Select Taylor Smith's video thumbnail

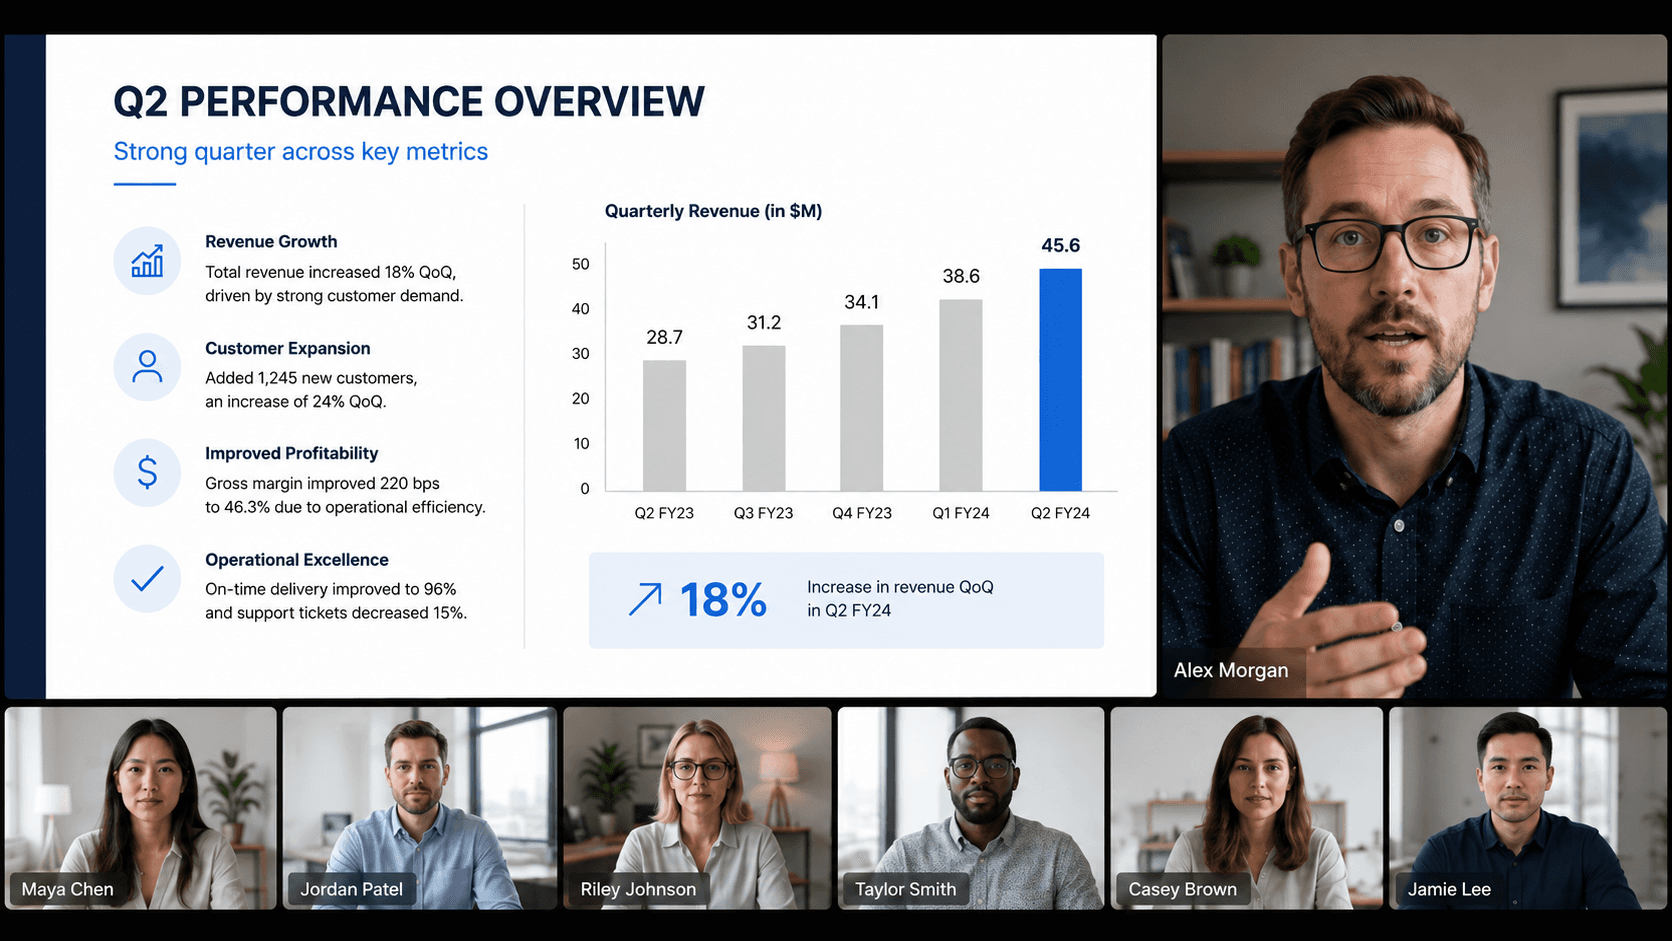971,808
